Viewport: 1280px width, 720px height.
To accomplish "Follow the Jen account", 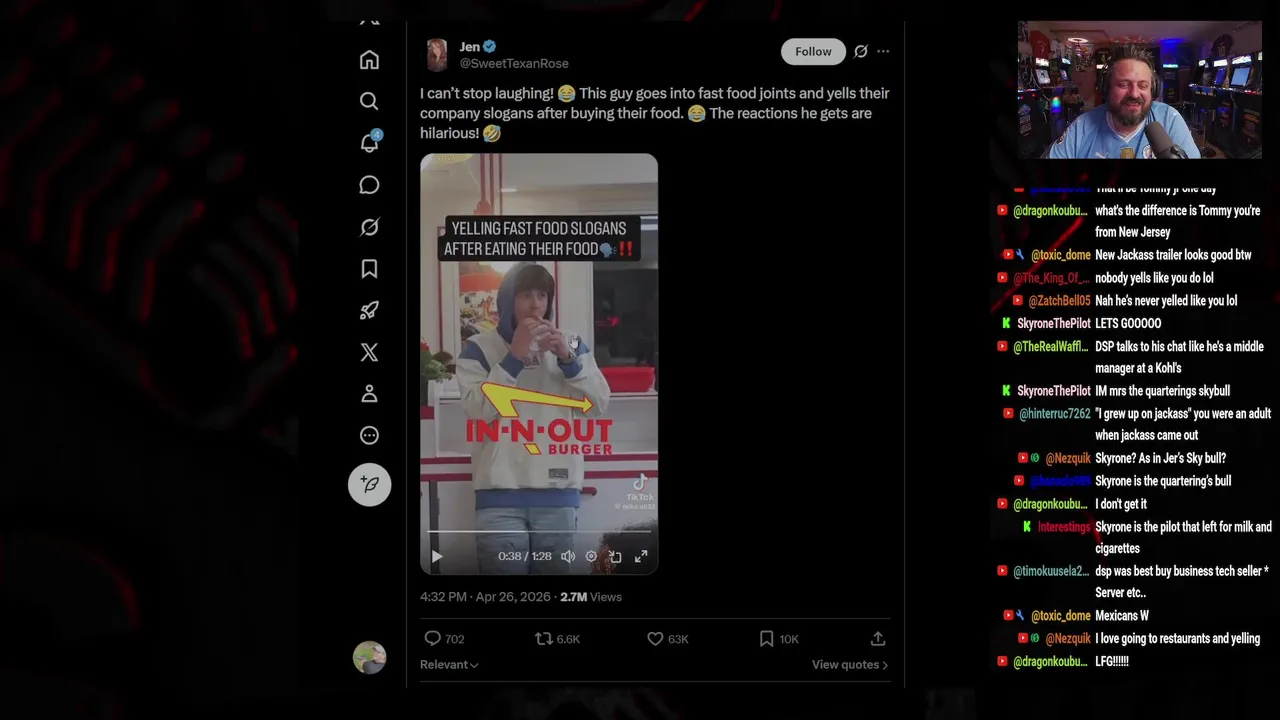I will [813, 52].
